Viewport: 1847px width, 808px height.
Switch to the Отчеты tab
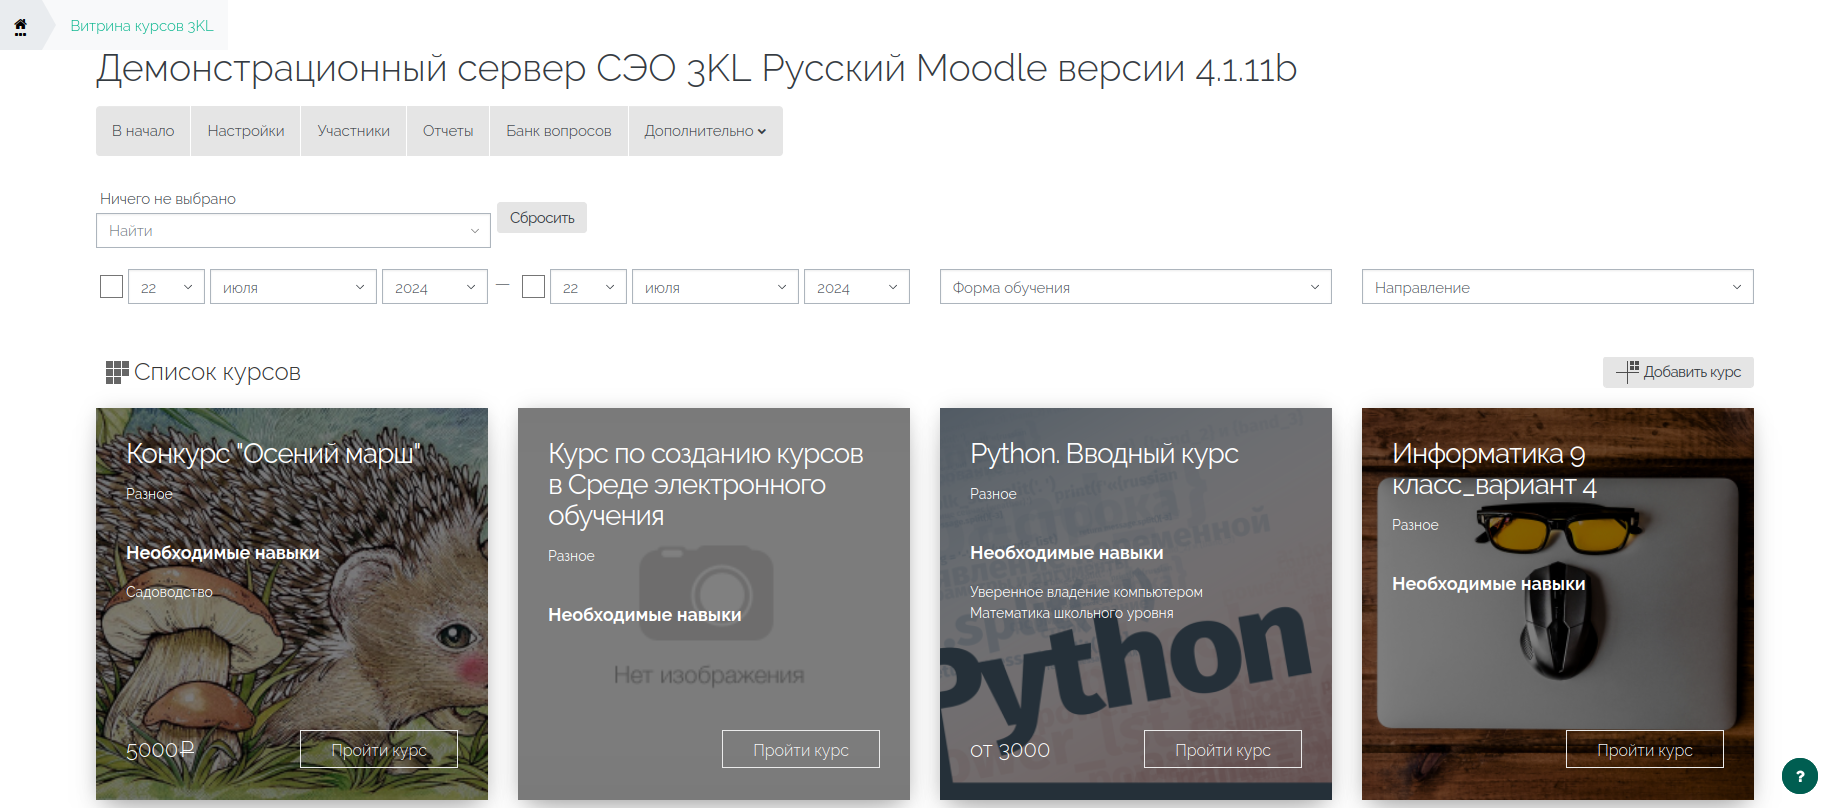point(448,131)
